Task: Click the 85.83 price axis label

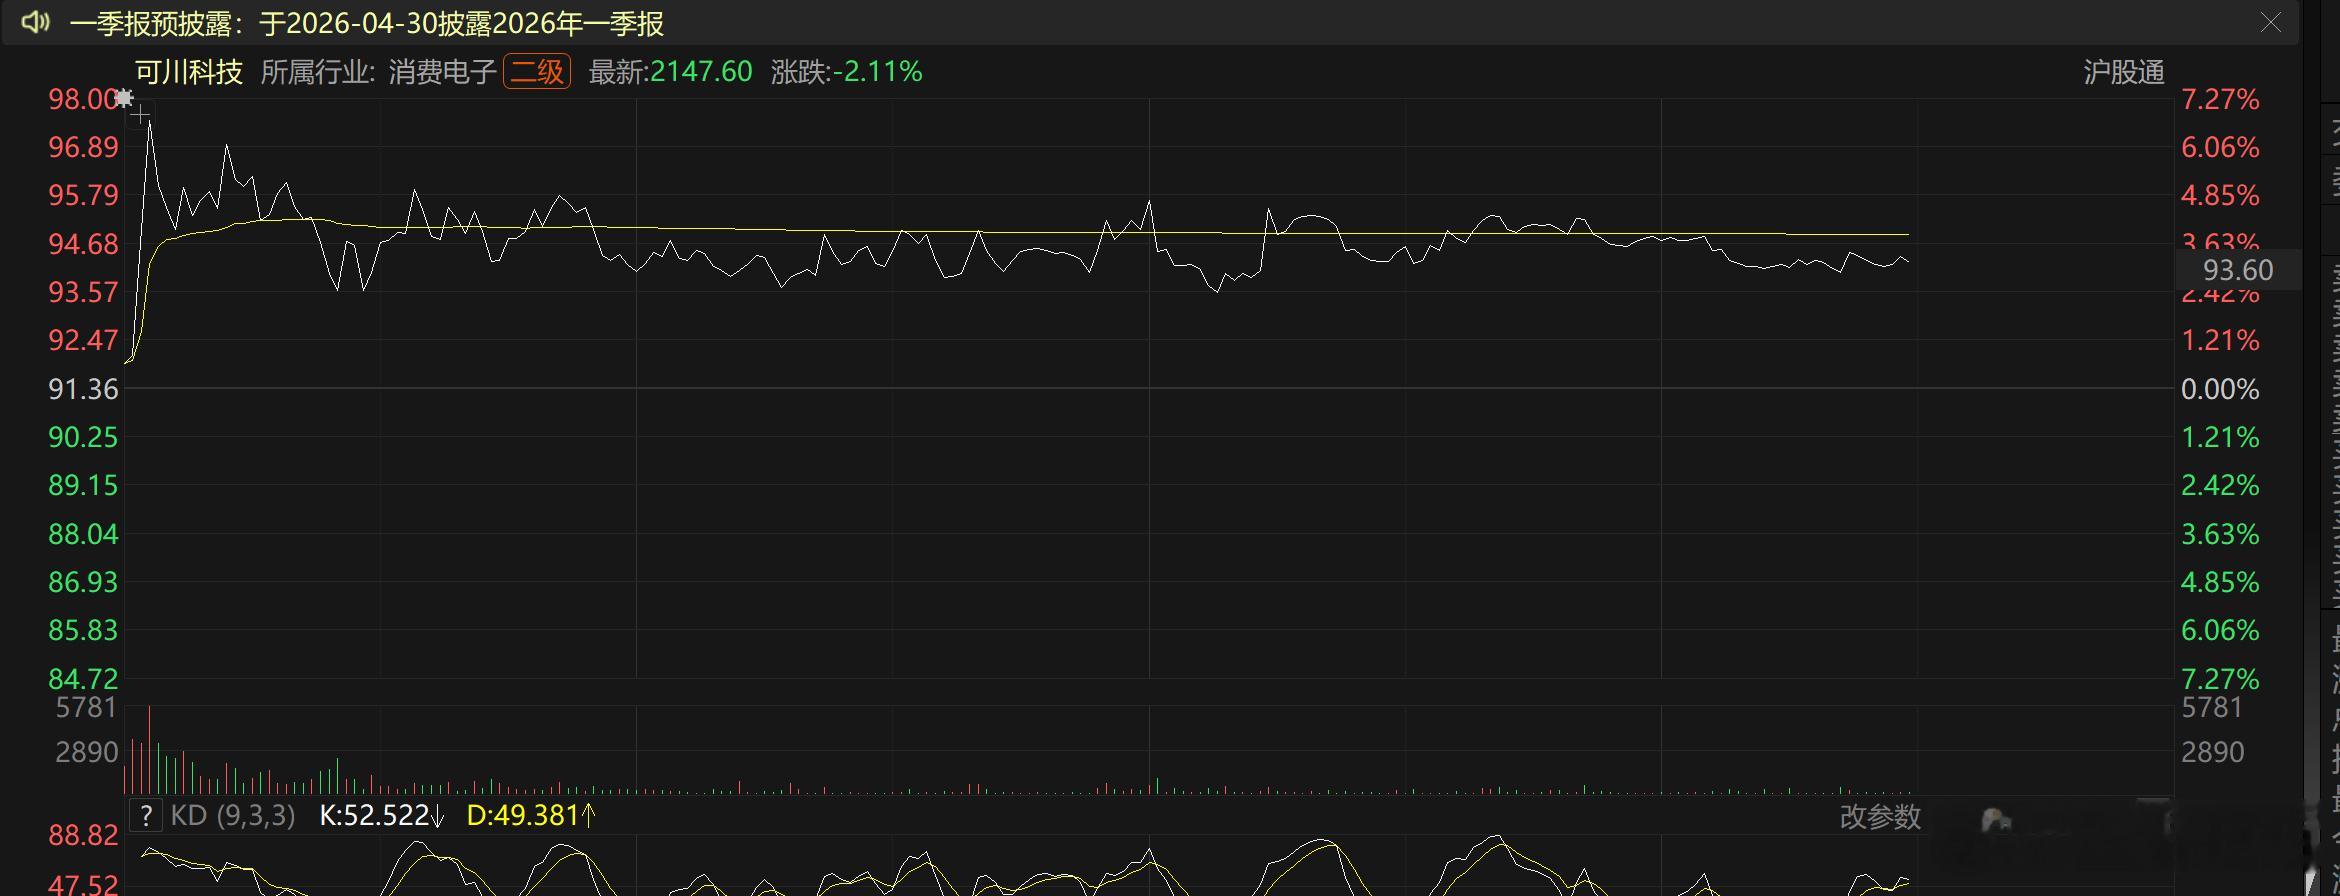Action: (x=83, y=630)
